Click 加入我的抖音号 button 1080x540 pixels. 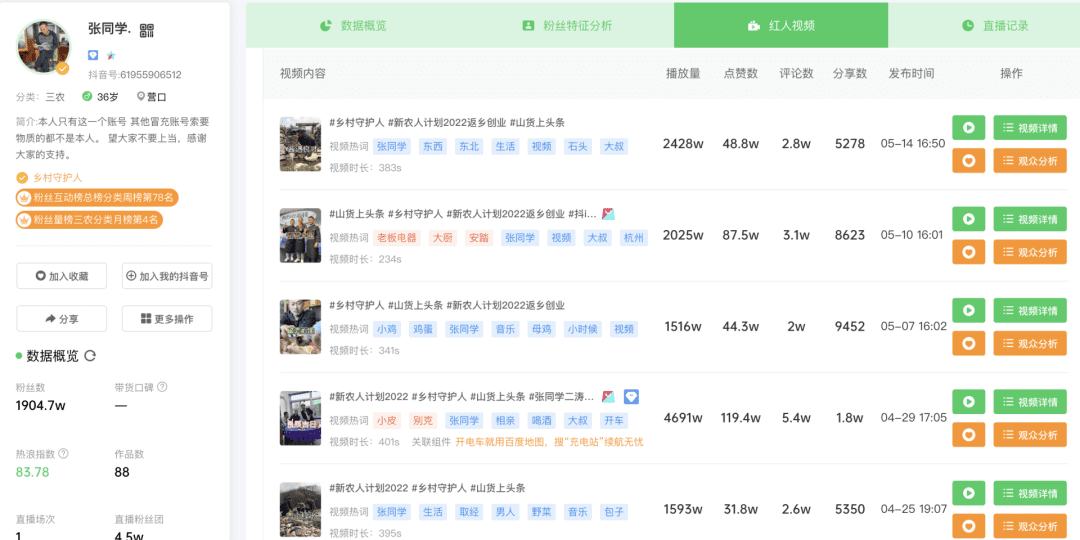[x=167, y=276]
